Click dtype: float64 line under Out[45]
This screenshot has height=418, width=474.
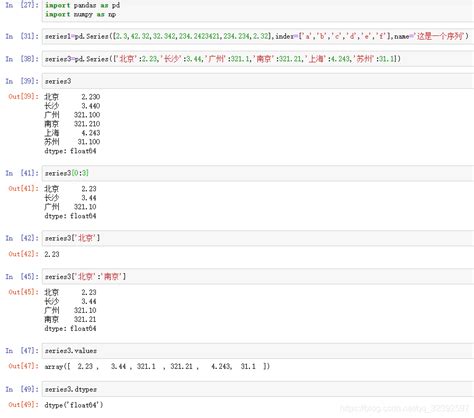tap(70, 329)
